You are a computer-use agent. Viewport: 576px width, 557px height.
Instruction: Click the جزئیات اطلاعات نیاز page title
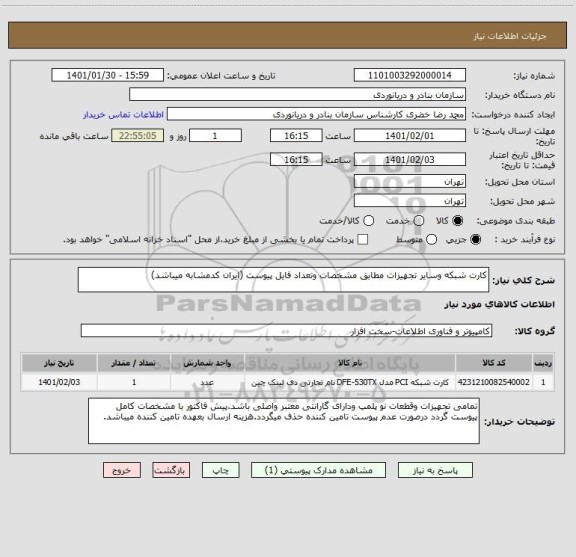[x=510, y=36]
